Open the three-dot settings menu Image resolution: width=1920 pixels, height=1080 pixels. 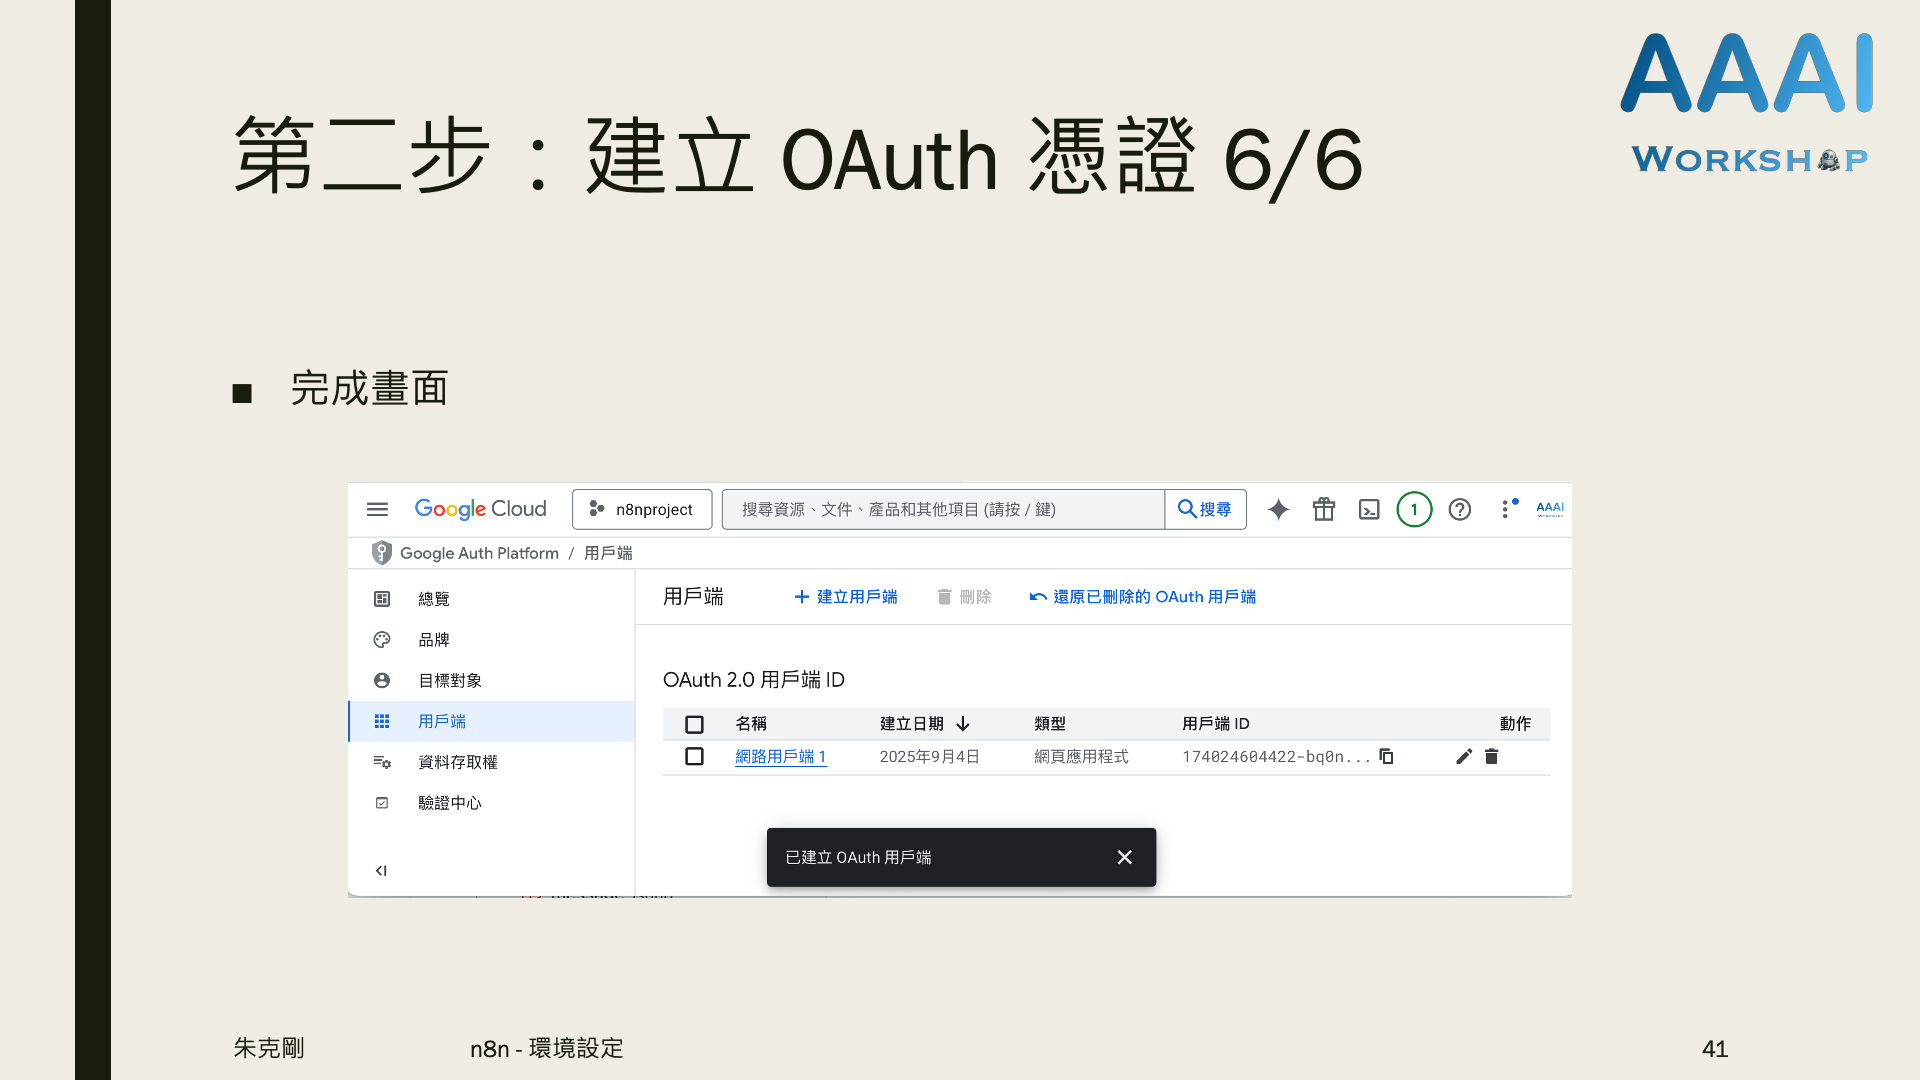pyautogui.click(x=1505, y=509)
